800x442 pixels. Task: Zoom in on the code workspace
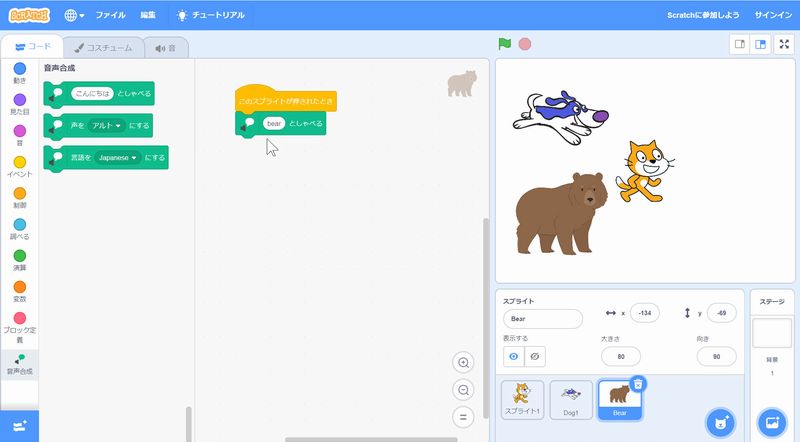[462, 363]
